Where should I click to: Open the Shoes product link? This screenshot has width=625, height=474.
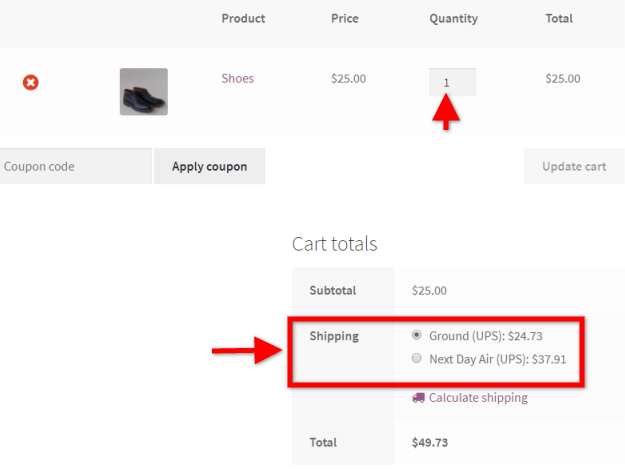(238, 79)
